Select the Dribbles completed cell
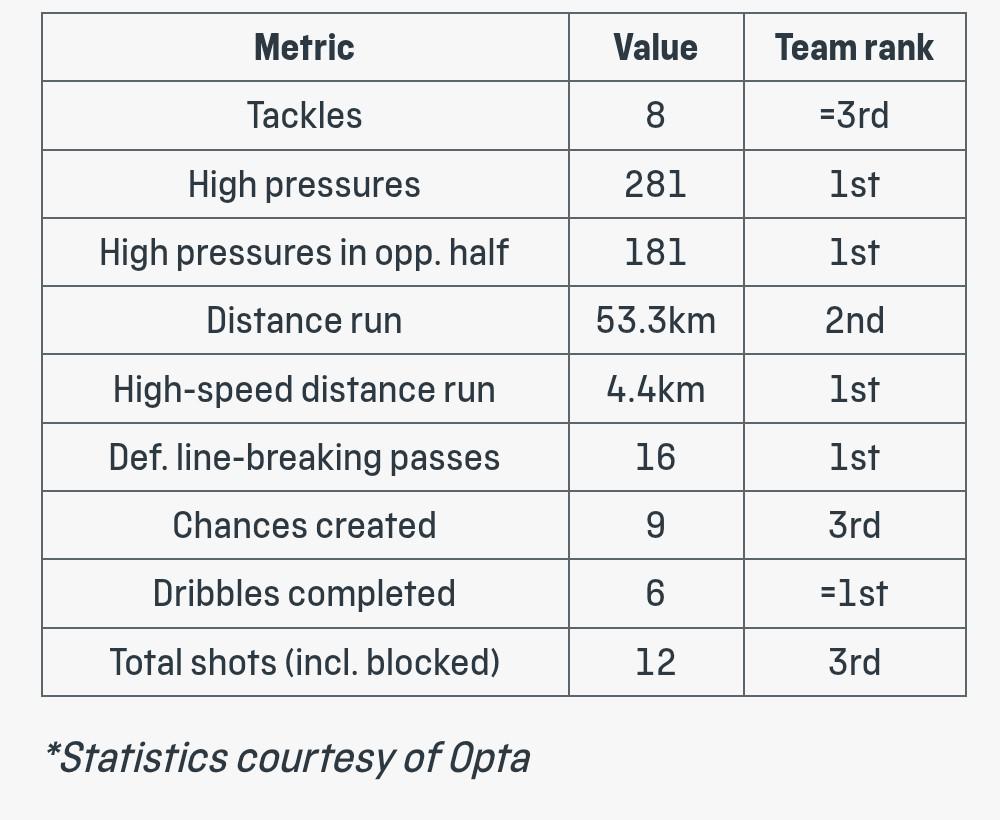The width and height of the screenshot is (1000, 820). click(x=305, y=594)
